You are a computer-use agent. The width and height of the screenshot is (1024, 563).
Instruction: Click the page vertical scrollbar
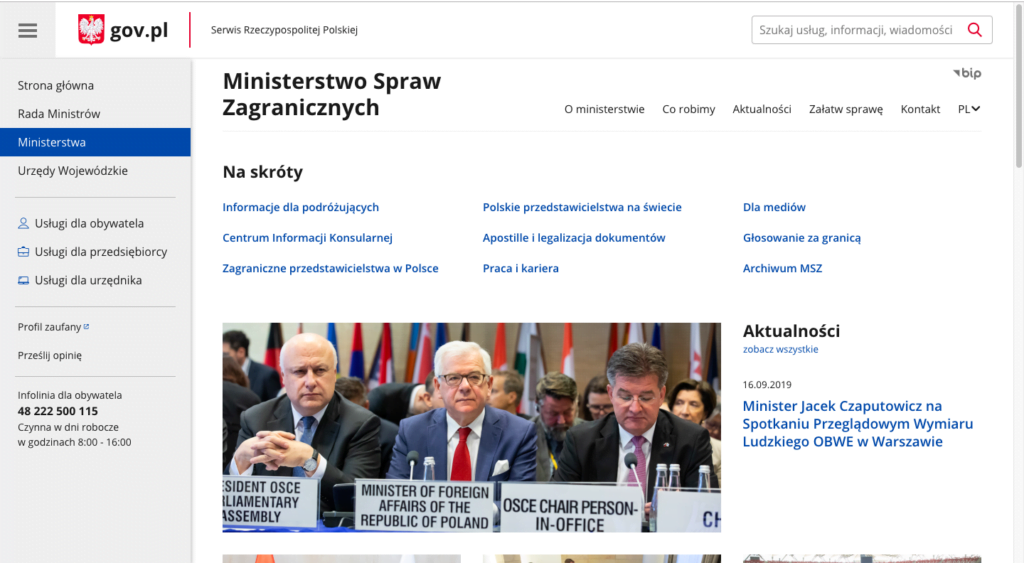(1018, 85)
